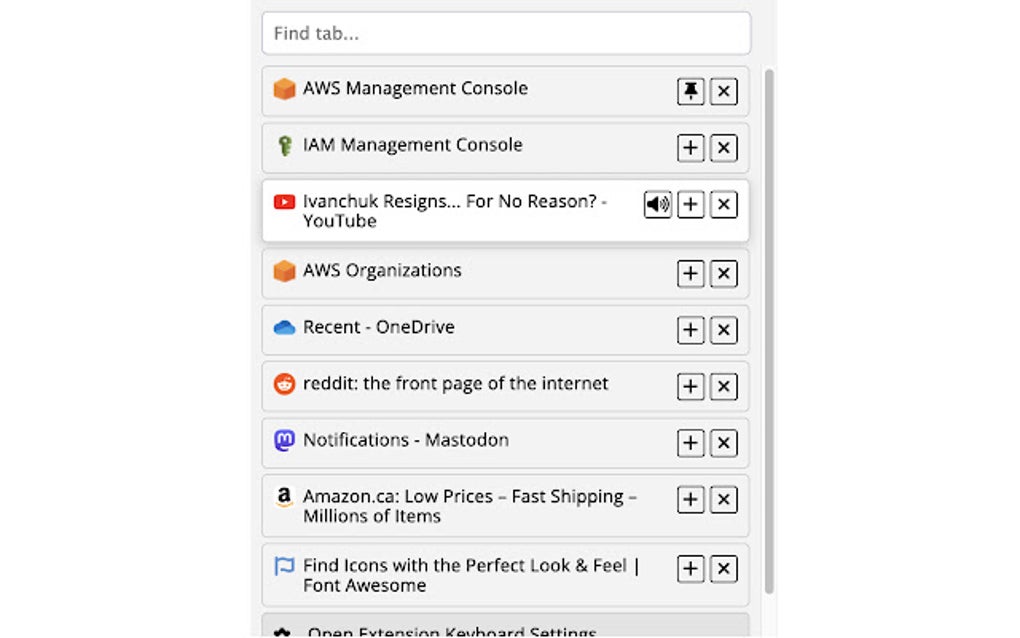The image size is (1020, 638).
Task: Click the Font Awesome flag icon
Action: coord(285,566)
